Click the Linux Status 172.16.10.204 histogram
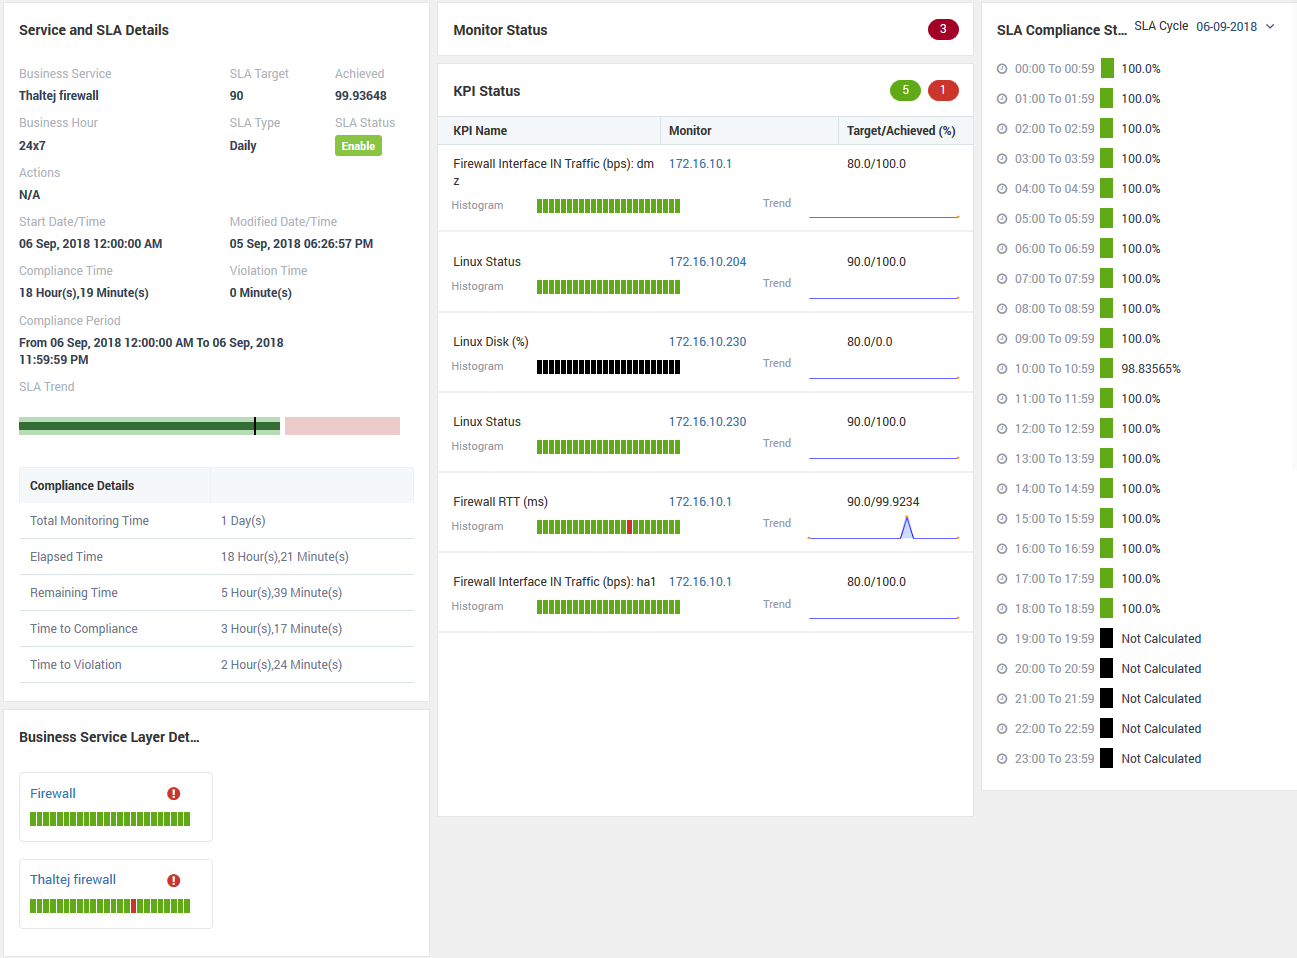Image resolution: width=1297 pixels, height=958 pixels. coord(608,287)
